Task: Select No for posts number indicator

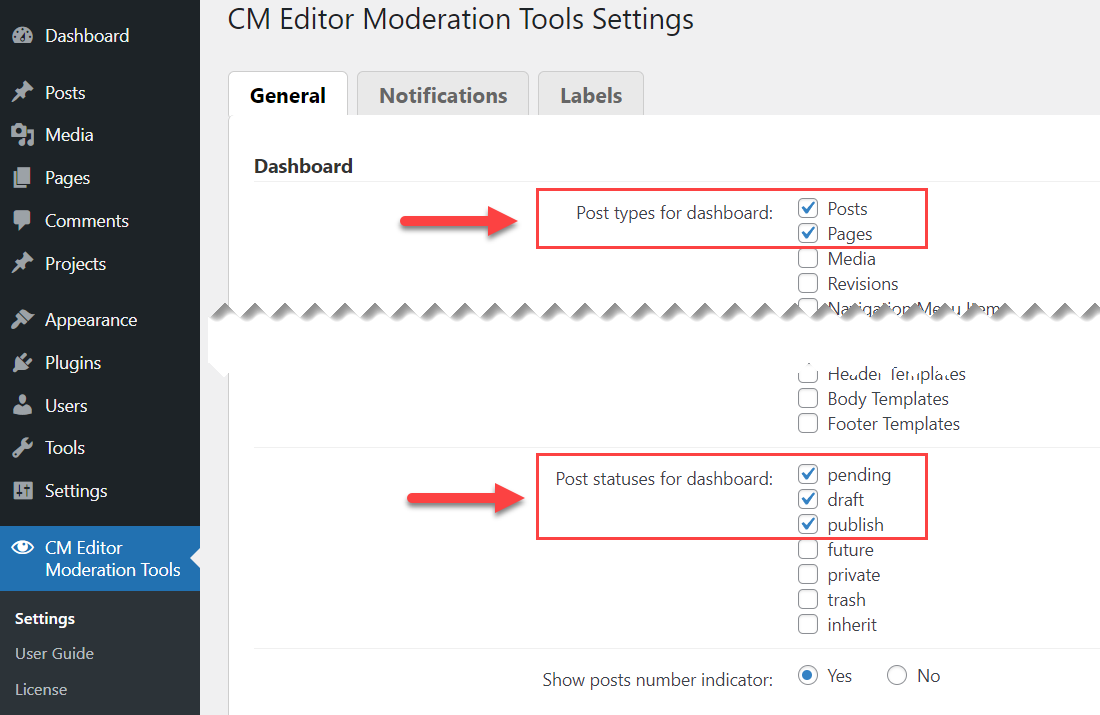Action: click(897, 675)
